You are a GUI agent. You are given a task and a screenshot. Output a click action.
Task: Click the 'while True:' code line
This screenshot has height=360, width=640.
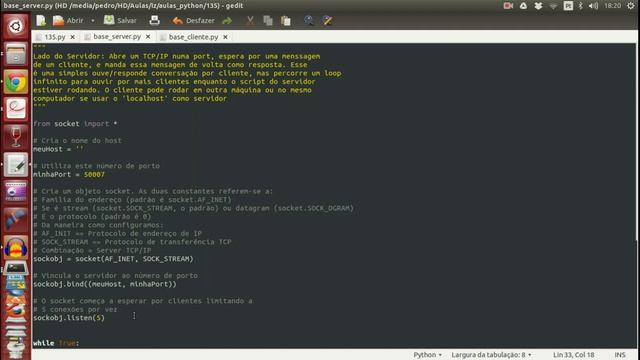(x=56, y=343)
